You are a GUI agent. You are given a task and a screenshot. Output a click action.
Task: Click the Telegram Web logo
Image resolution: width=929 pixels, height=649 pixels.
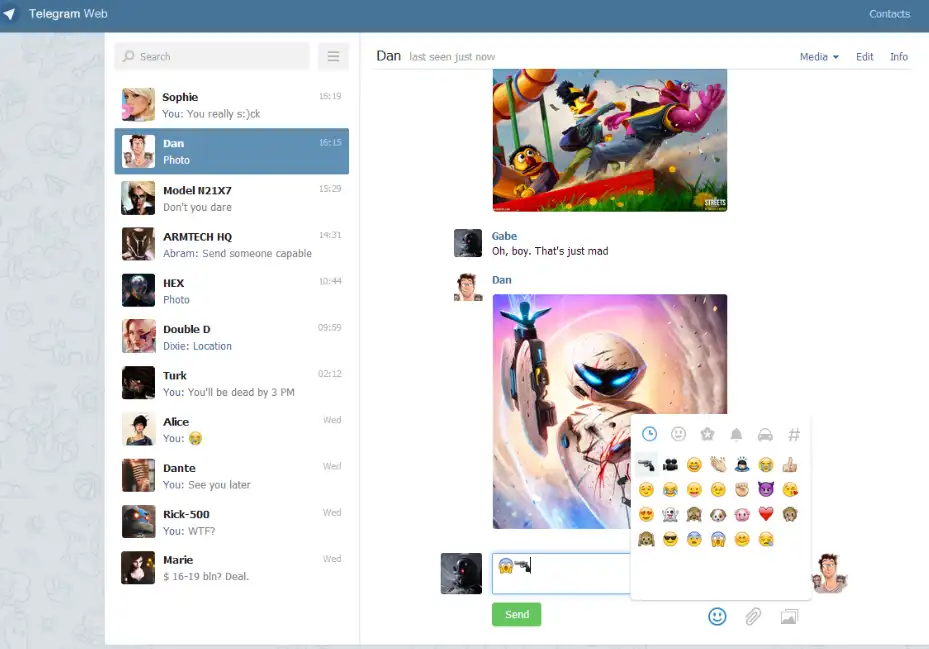(55, 14)
